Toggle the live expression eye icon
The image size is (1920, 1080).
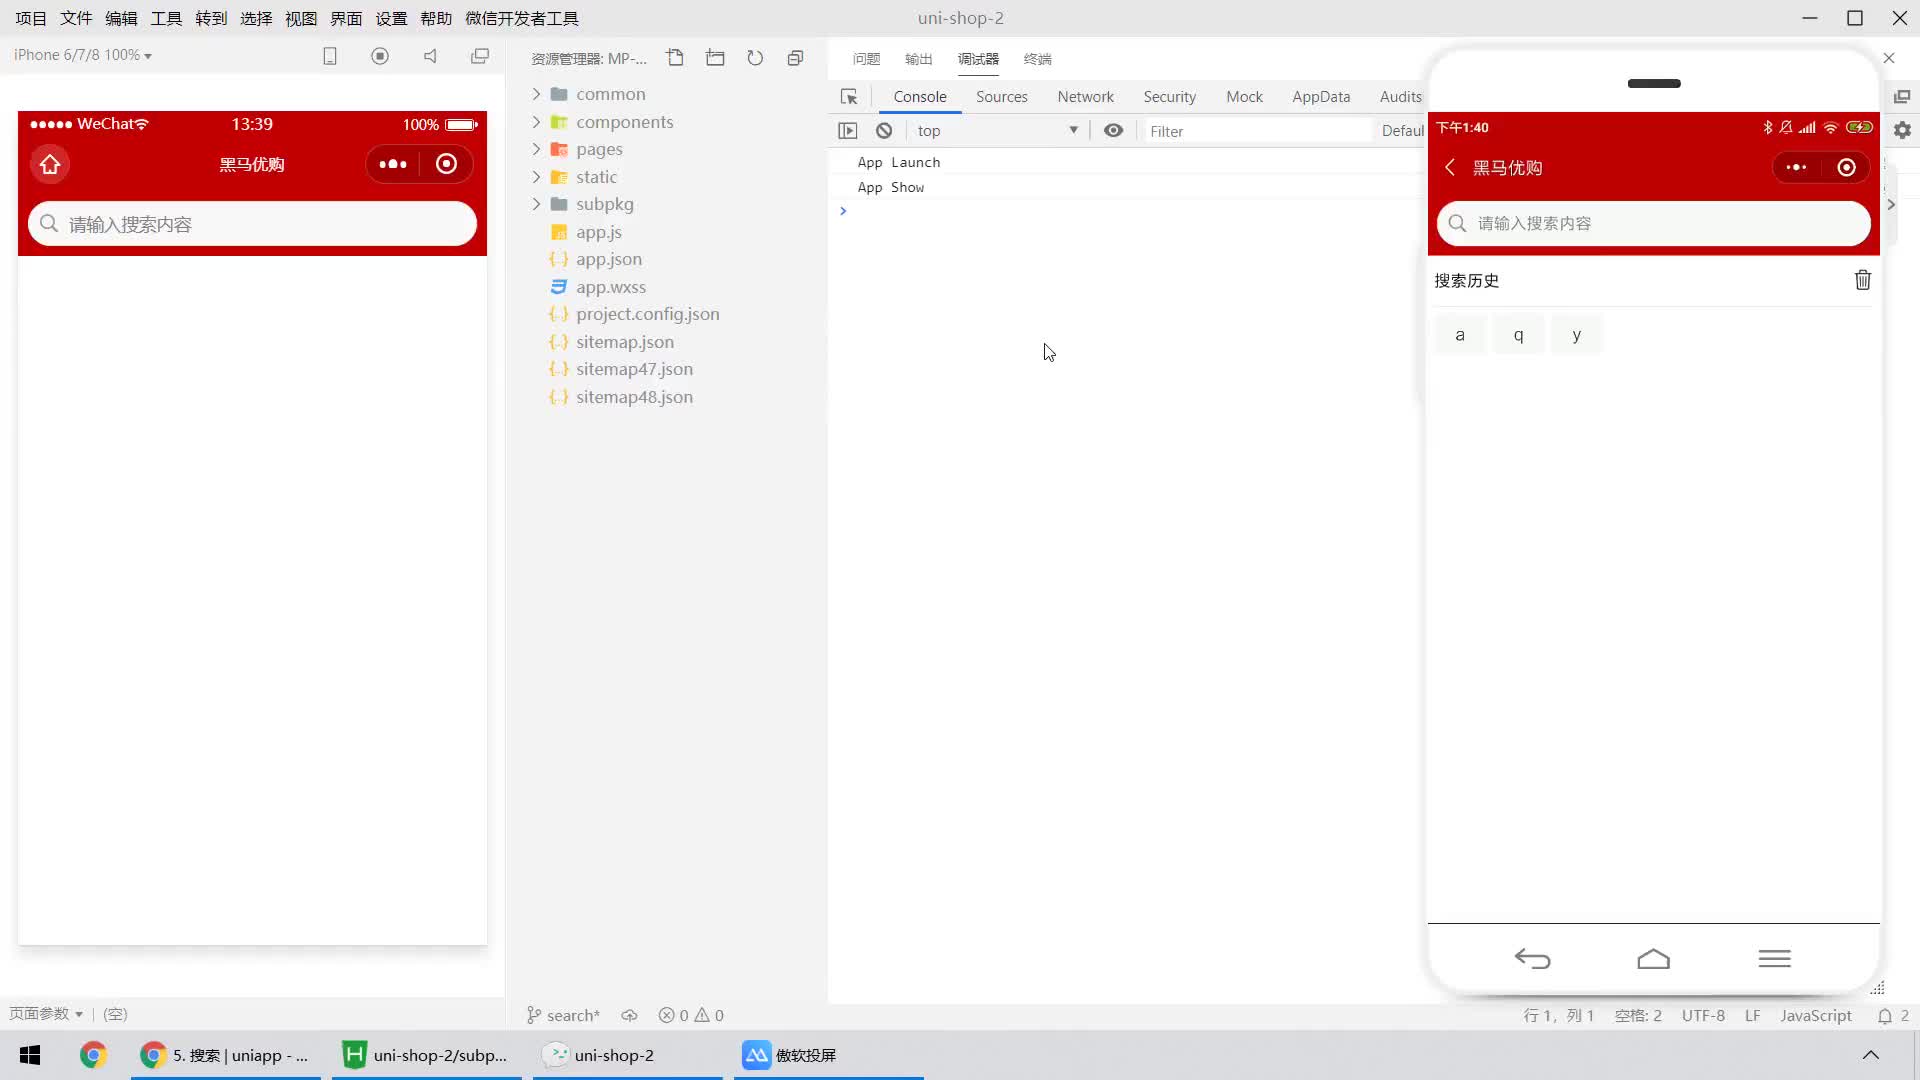click(x=1113, y=131)
